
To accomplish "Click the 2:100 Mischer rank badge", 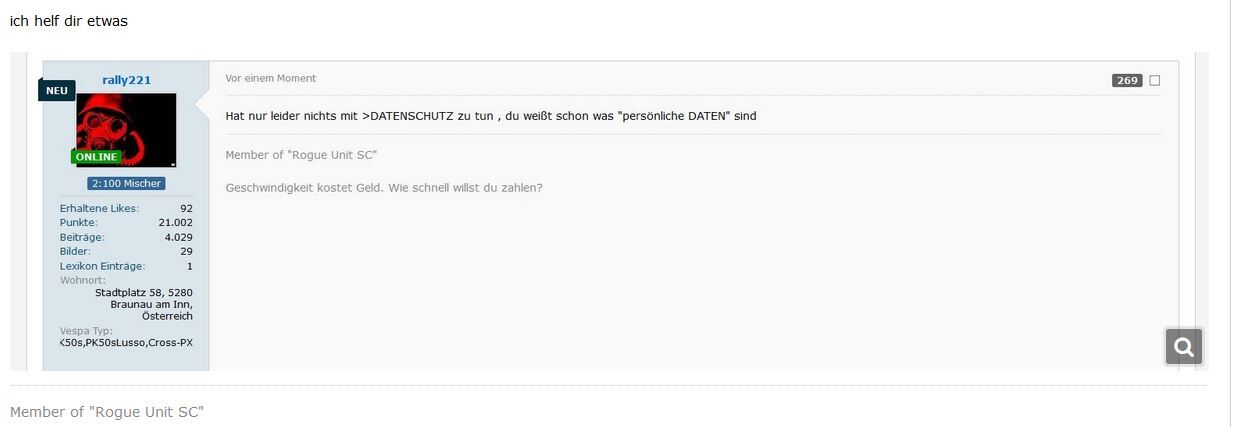I will coord(126,184).
